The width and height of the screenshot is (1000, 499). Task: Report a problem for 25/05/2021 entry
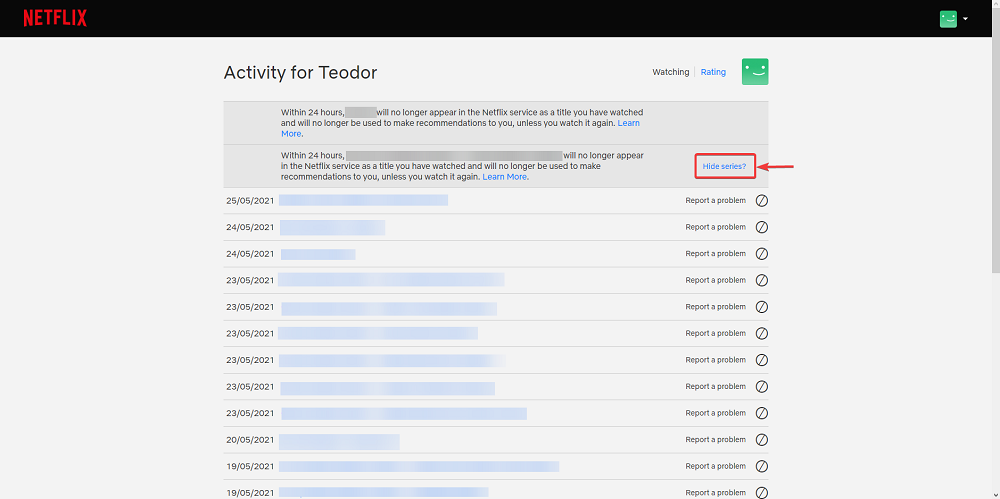(715, 201)
